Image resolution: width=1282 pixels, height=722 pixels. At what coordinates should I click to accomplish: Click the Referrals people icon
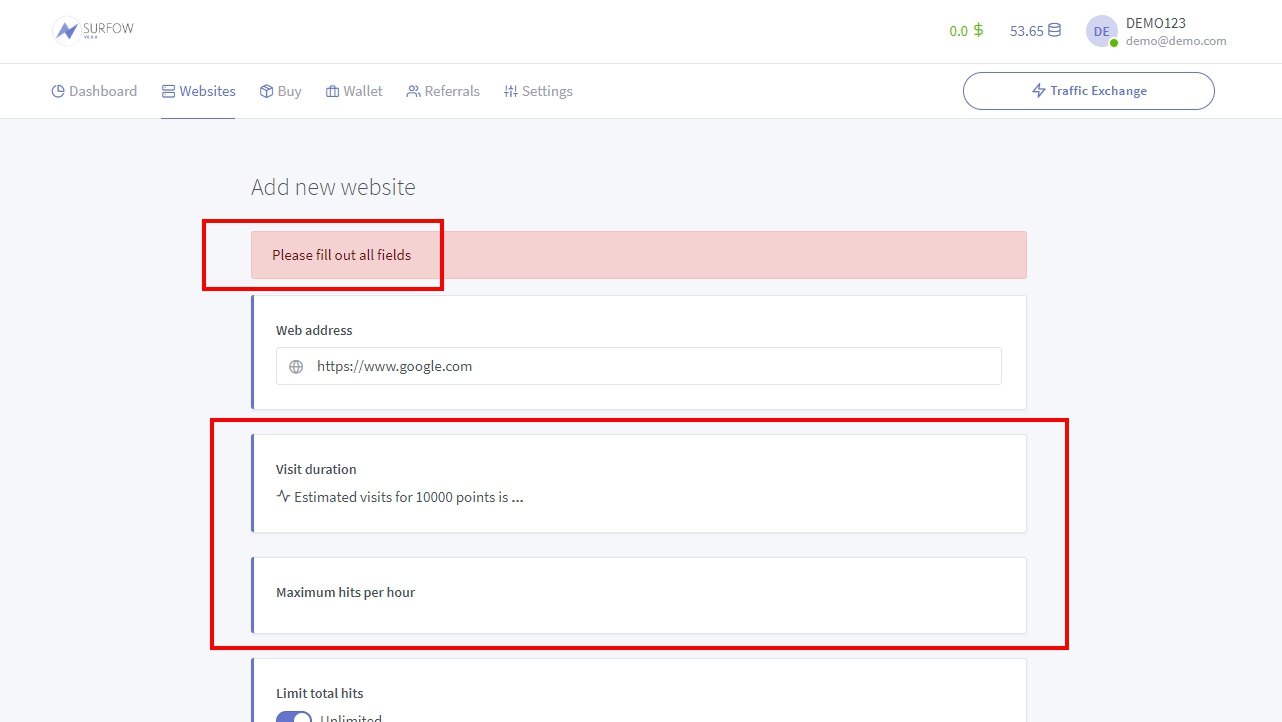click(413, 91)
